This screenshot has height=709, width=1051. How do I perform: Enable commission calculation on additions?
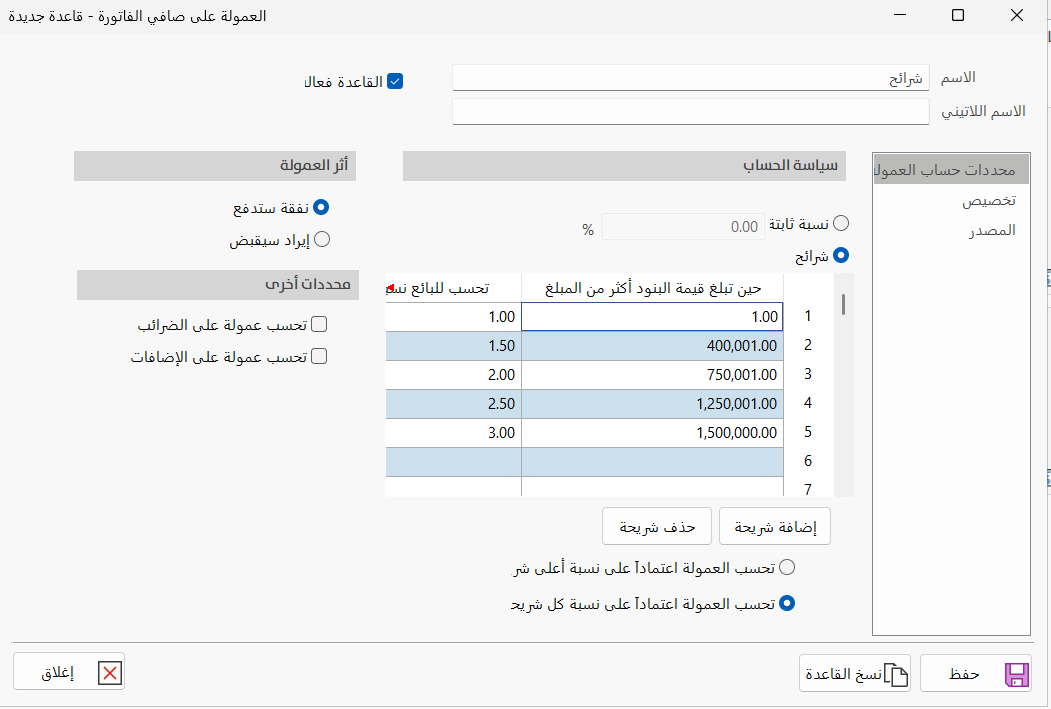coord(319,357)
